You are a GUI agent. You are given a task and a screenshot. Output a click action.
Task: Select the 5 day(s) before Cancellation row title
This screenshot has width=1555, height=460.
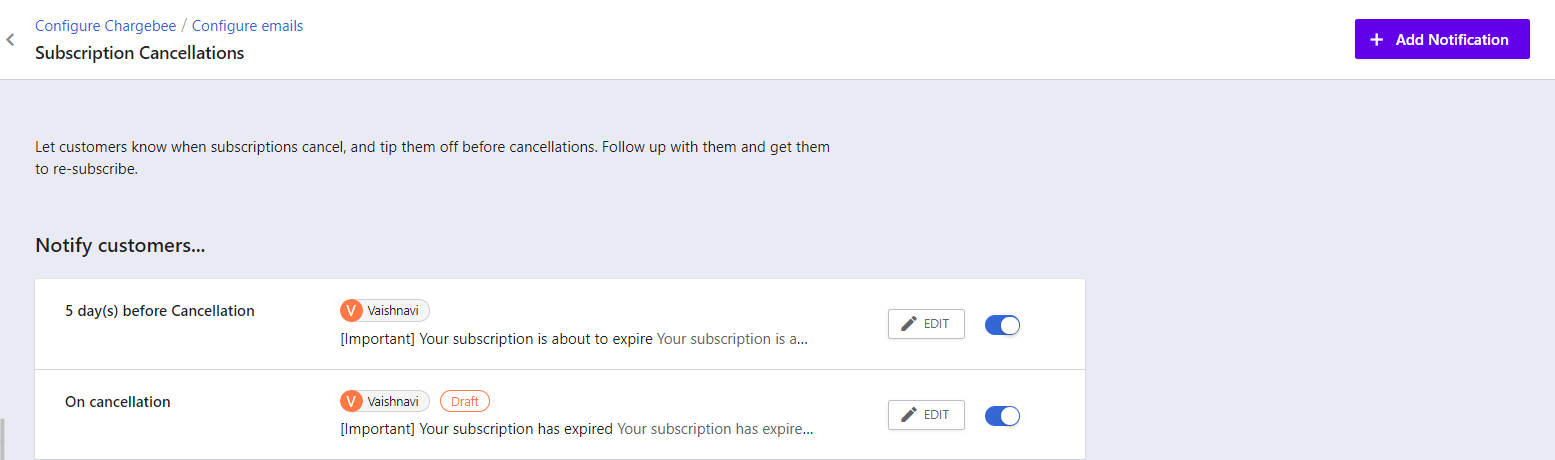coord(160,311)
